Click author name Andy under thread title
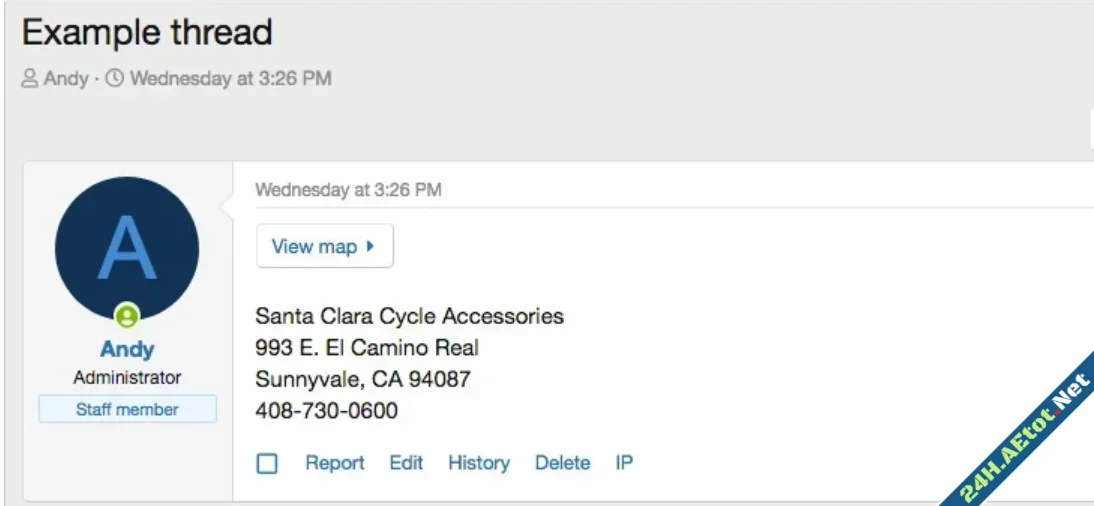The height and width of the screenshot is (506, 1094). pyautogui.click(x=66, y=78)
